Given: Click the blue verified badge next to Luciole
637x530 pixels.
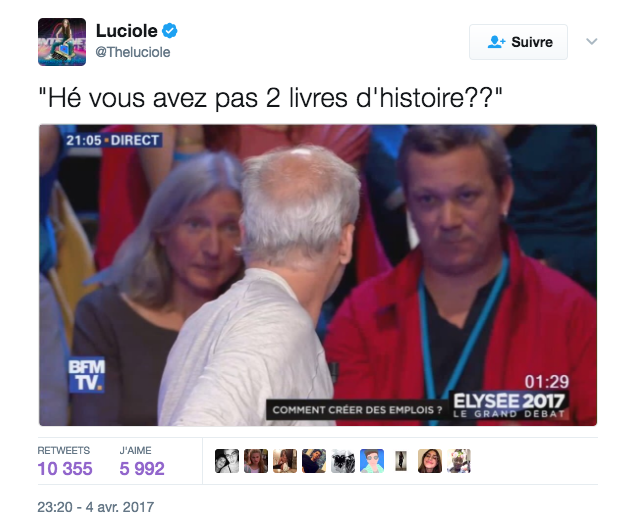Looking at the screenshot, I should [x=170, y=31].
